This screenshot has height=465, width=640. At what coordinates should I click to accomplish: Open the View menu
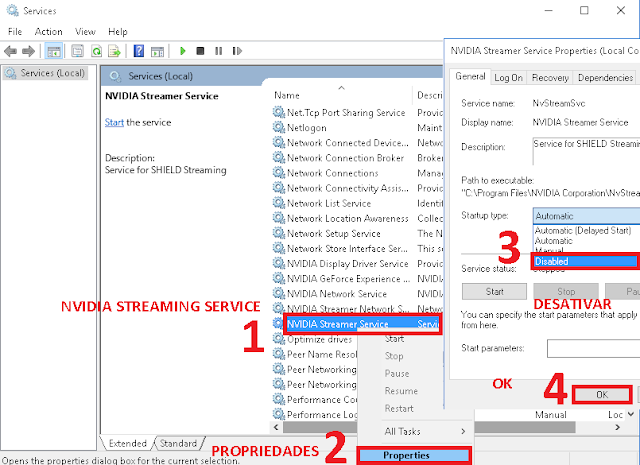click(x=85, y=31)
